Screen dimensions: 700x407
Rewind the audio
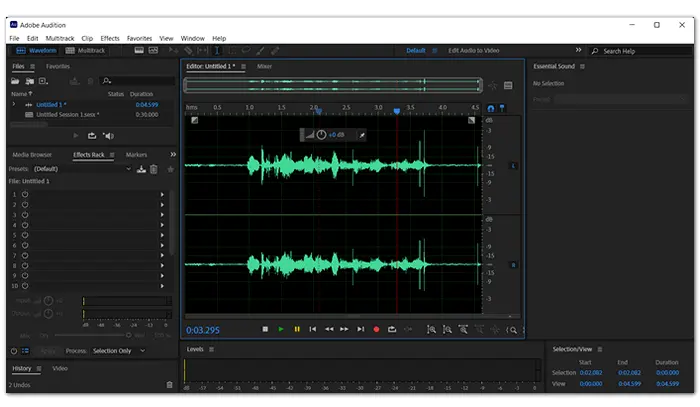coord(329,329)
